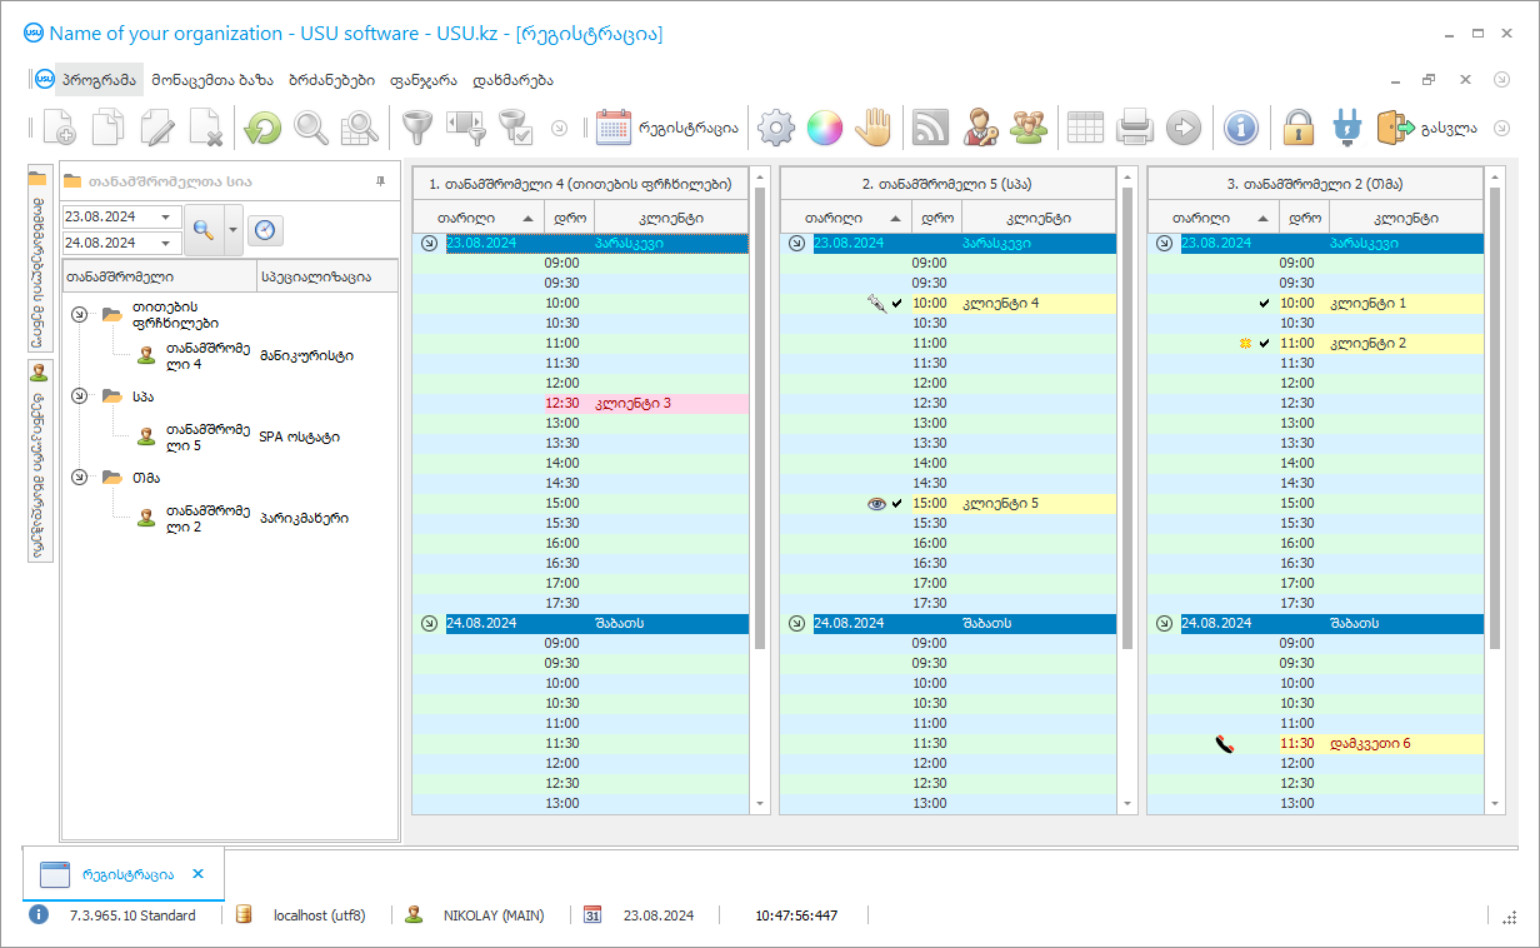Screen dimensions: 1540x948
Task: Collapse 24.08.2024 group in second schedule
Action: click(x=796, y=623)
